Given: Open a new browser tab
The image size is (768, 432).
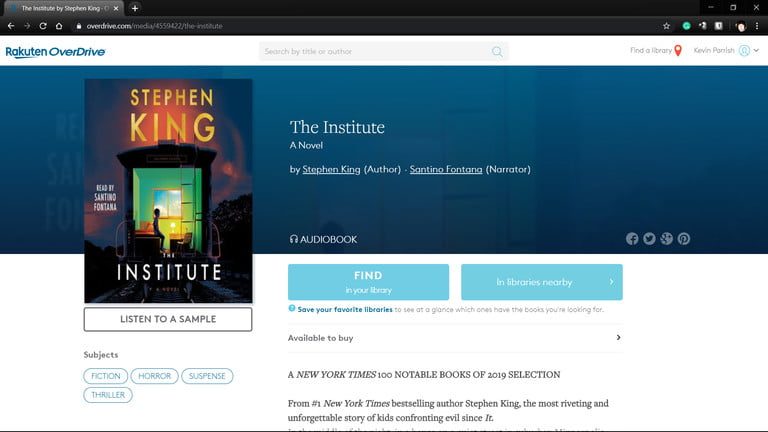Looking at the screenshot, I should tap(135, 8).
